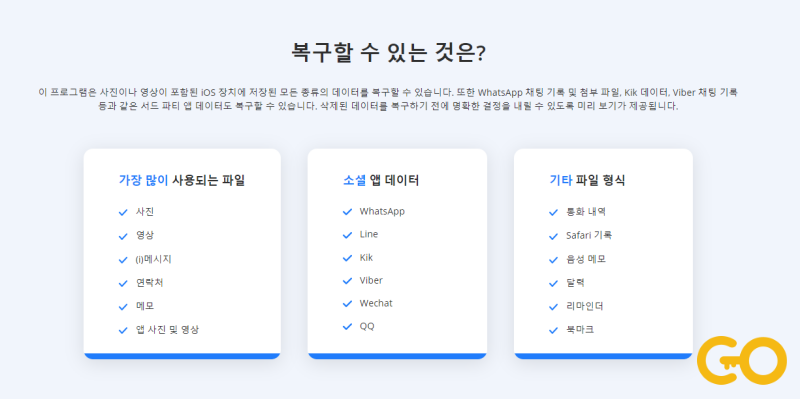Image resolution: width=800 pixels, height=399 pixels.
Task: Click the 음성 메모 list item
Action: point(586,259)
